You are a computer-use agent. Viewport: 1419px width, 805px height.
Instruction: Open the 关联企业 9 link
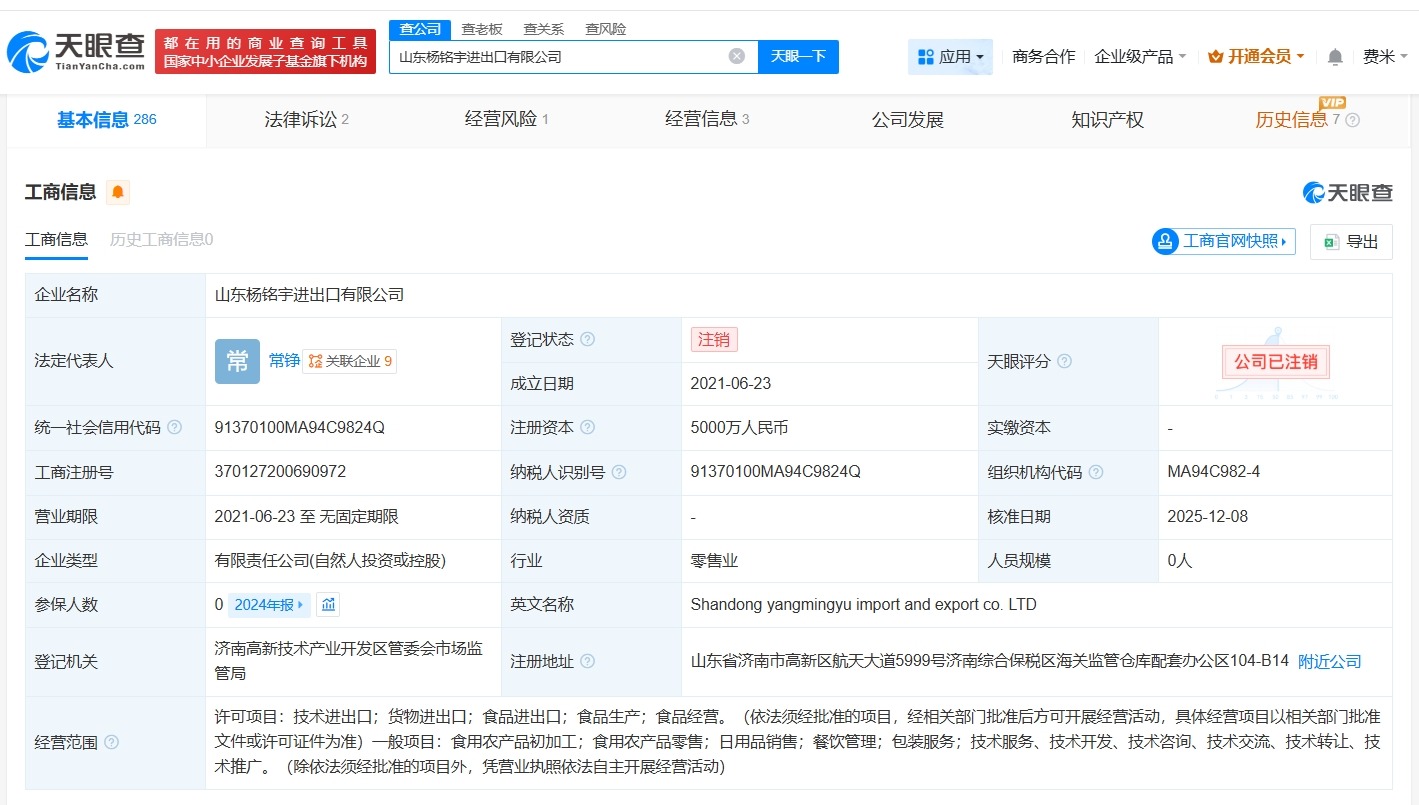(349, 361)
